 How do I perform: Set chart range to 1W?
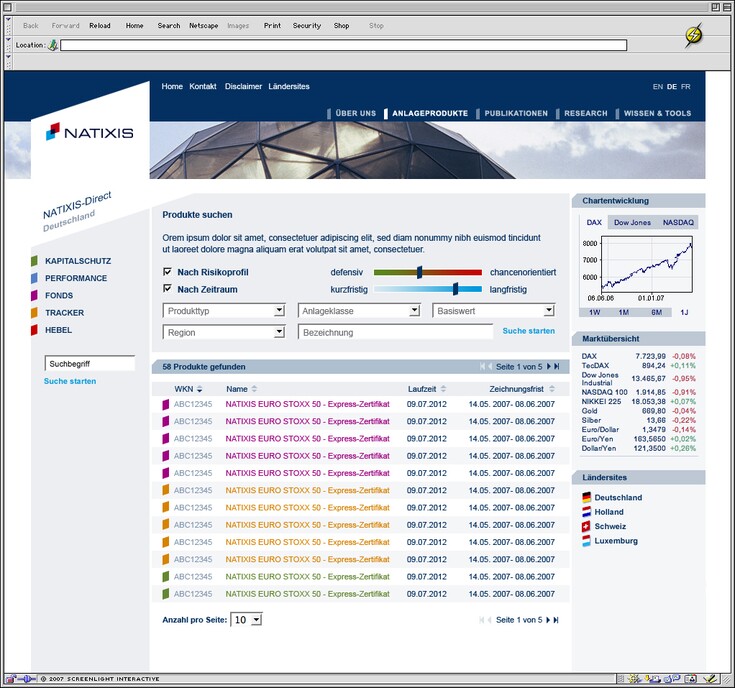(x=594, y=312)
